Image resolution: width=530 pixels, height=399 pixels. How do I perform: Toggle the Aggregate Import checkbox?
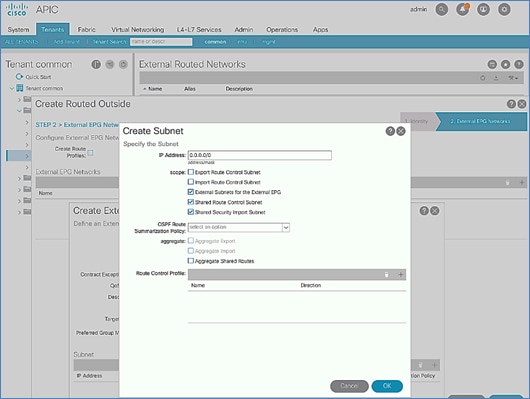191,251
